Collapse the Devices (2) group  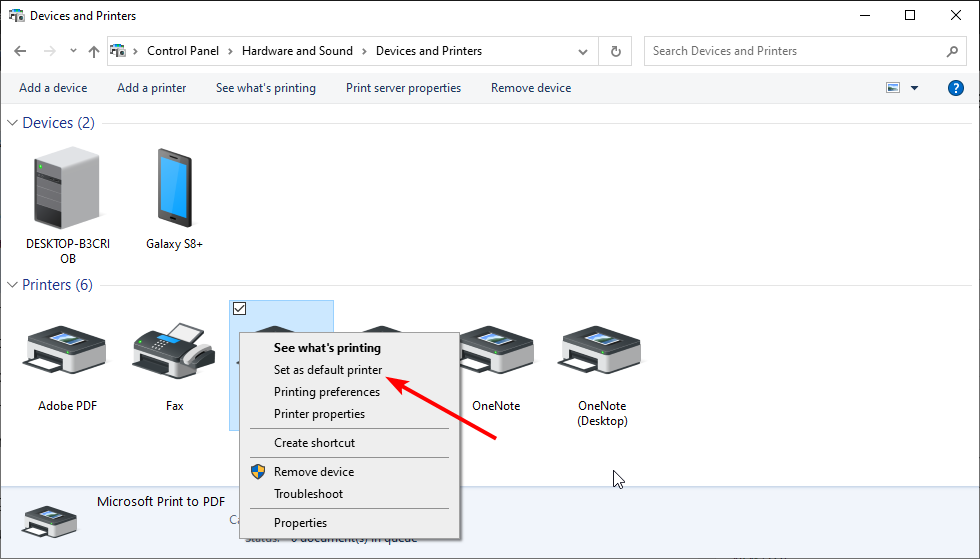point(13,123)
